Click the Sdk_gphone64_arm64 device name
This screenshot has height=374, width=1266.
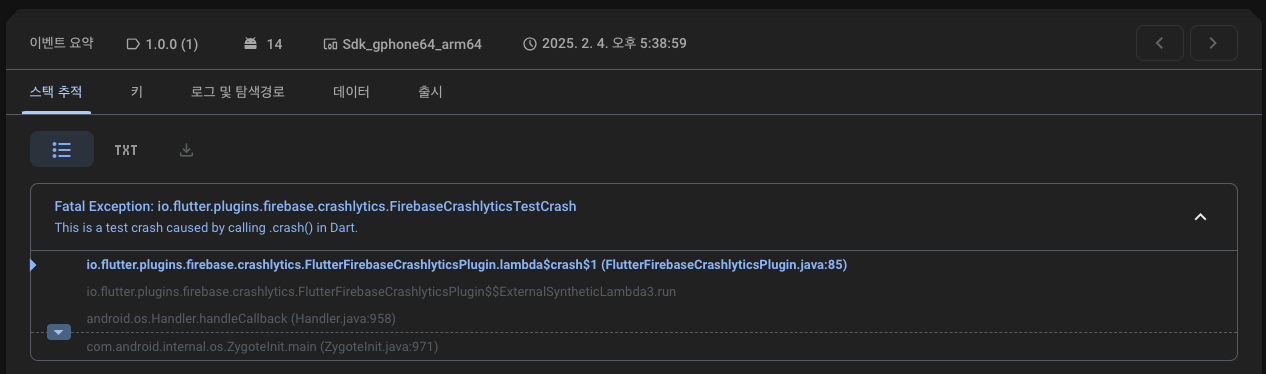(x=413, y=44)
